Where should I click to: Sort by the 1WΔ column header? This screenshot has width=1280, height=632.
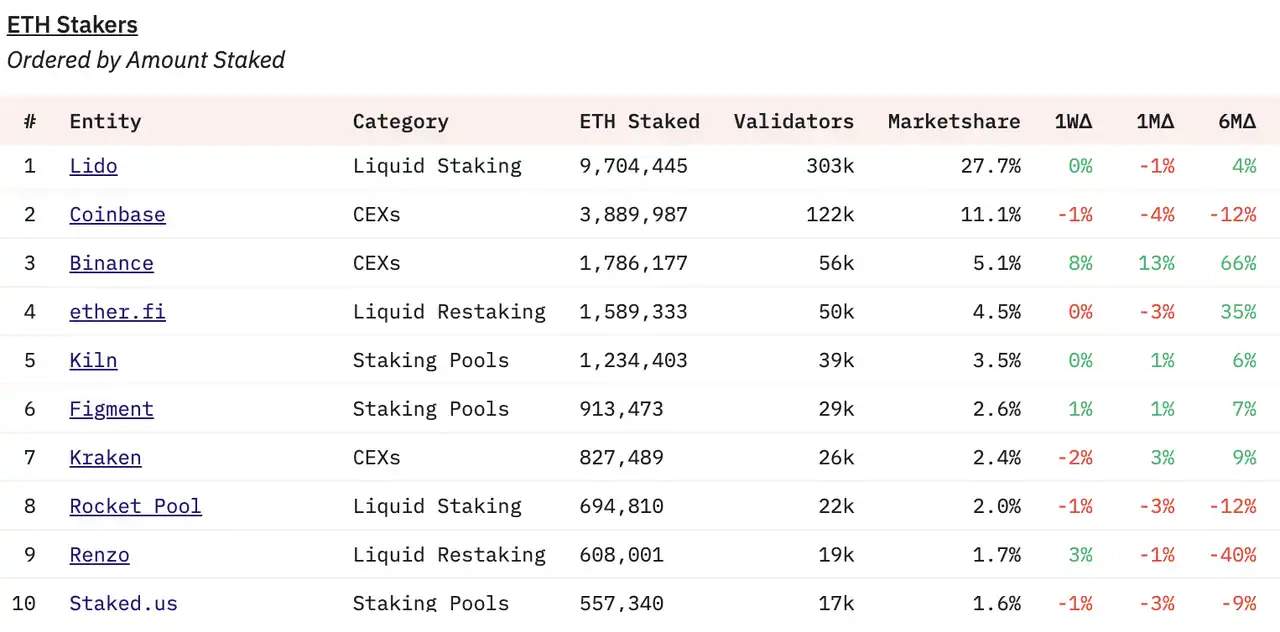pos(1073,122)
